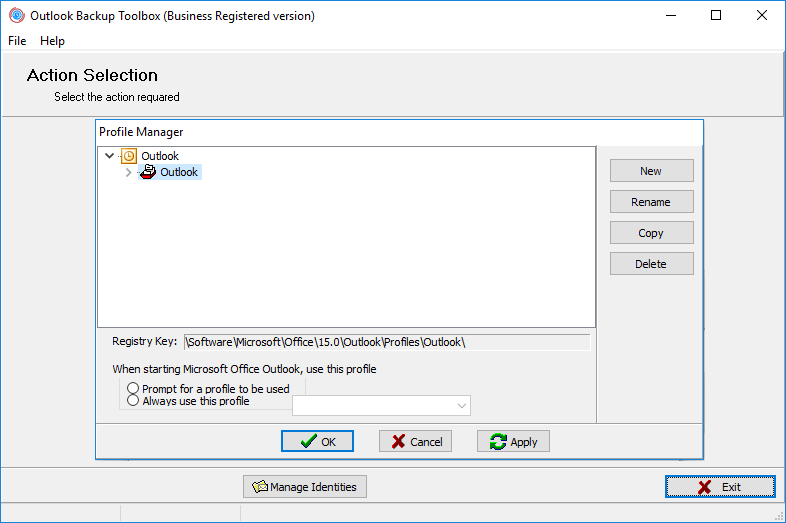Open the File menu
This screenshot has width=786, height=523.
[x=17, y=41]
